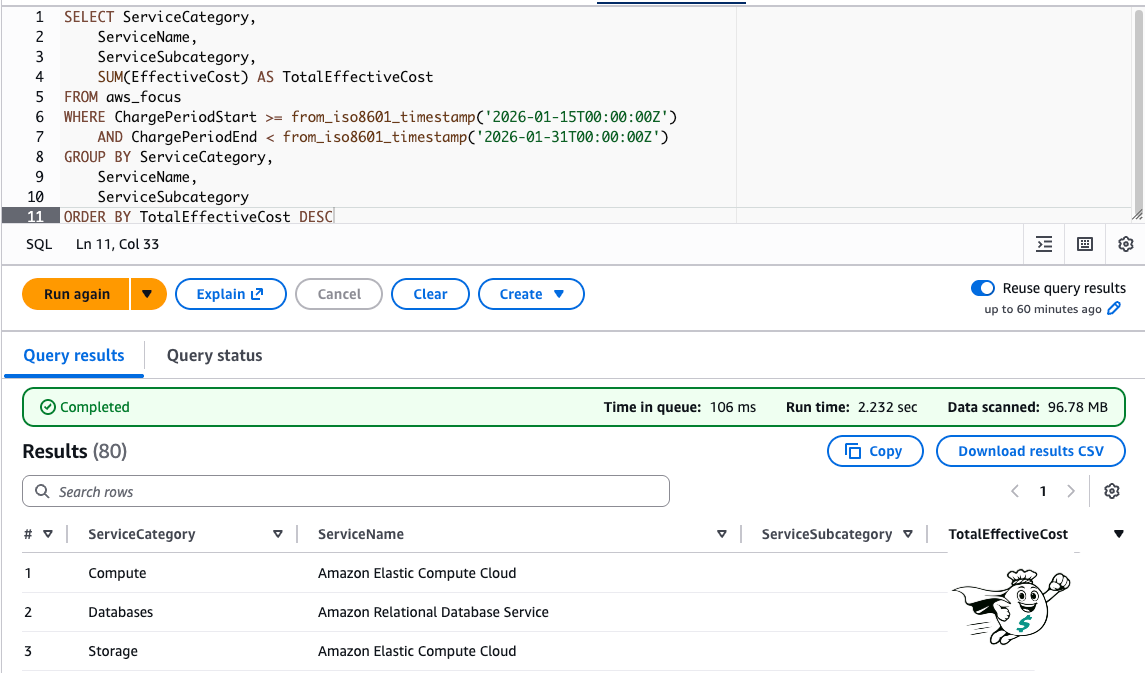Click SUM(EffectiveCost) on editor line 4
Image resolution: width=1145 pixels, height=673 pixels.
pyautogui.click(x=173, y=77)
